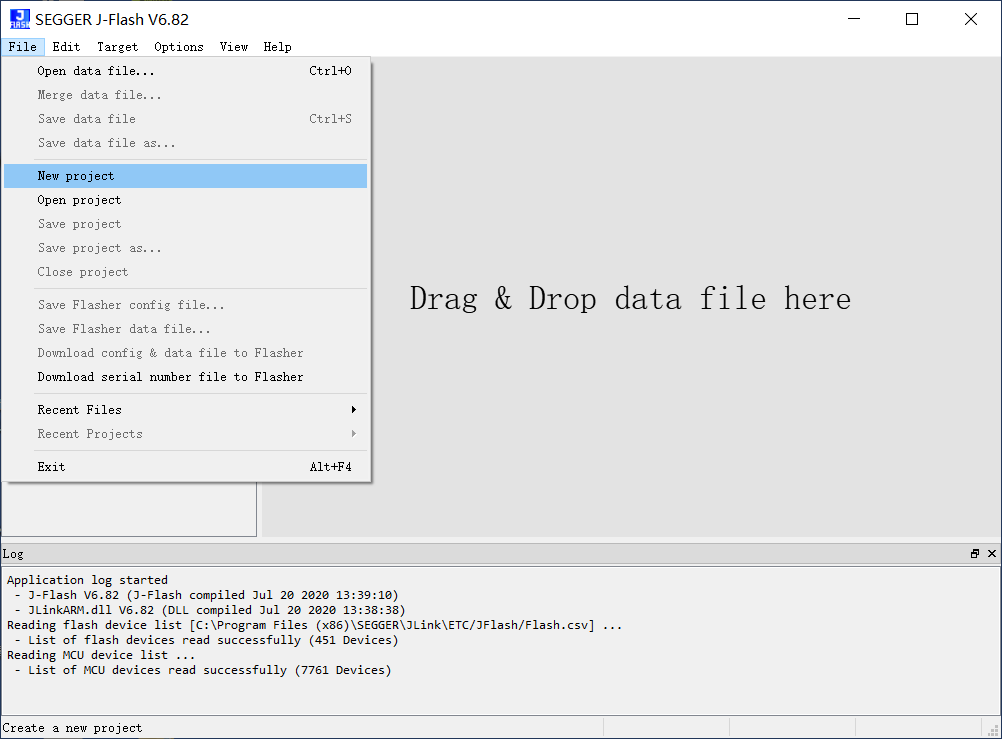This screenshot has height=739, width=1002.
Task: Open the Recent Files submenu
Action: tap(185, 410)
